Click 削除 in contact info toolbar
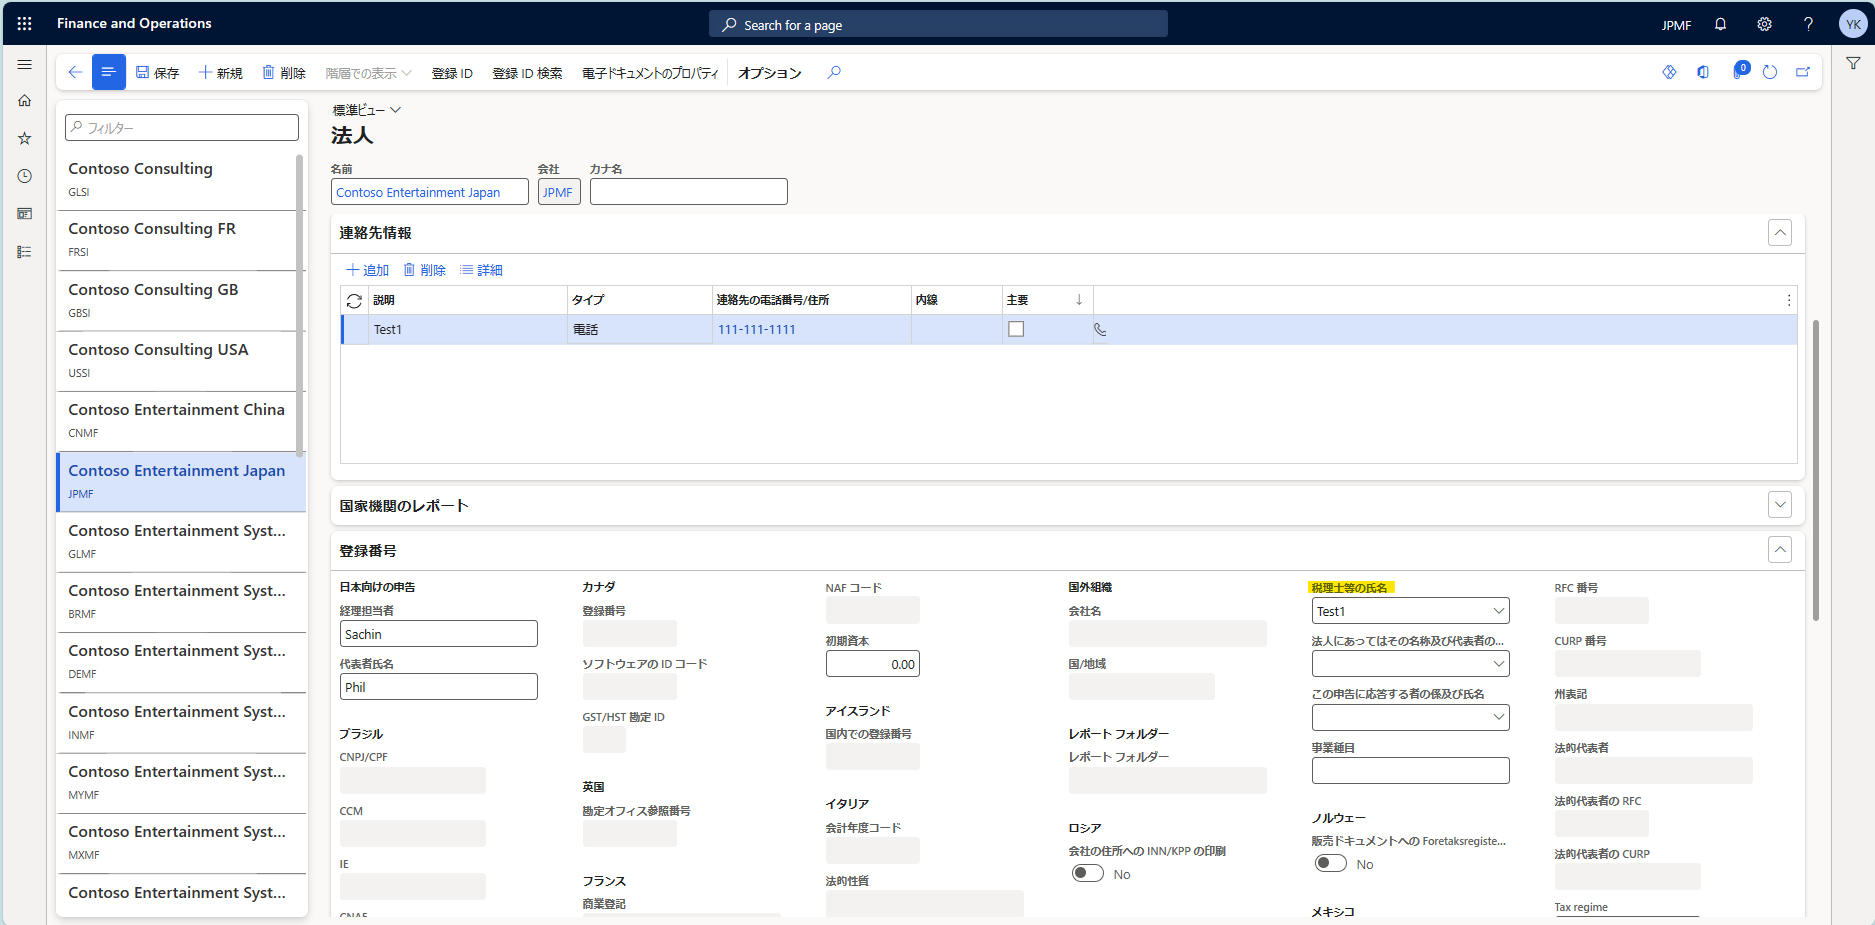Image resolution: width=1875 pixels, height=925 pixels. 425,270
